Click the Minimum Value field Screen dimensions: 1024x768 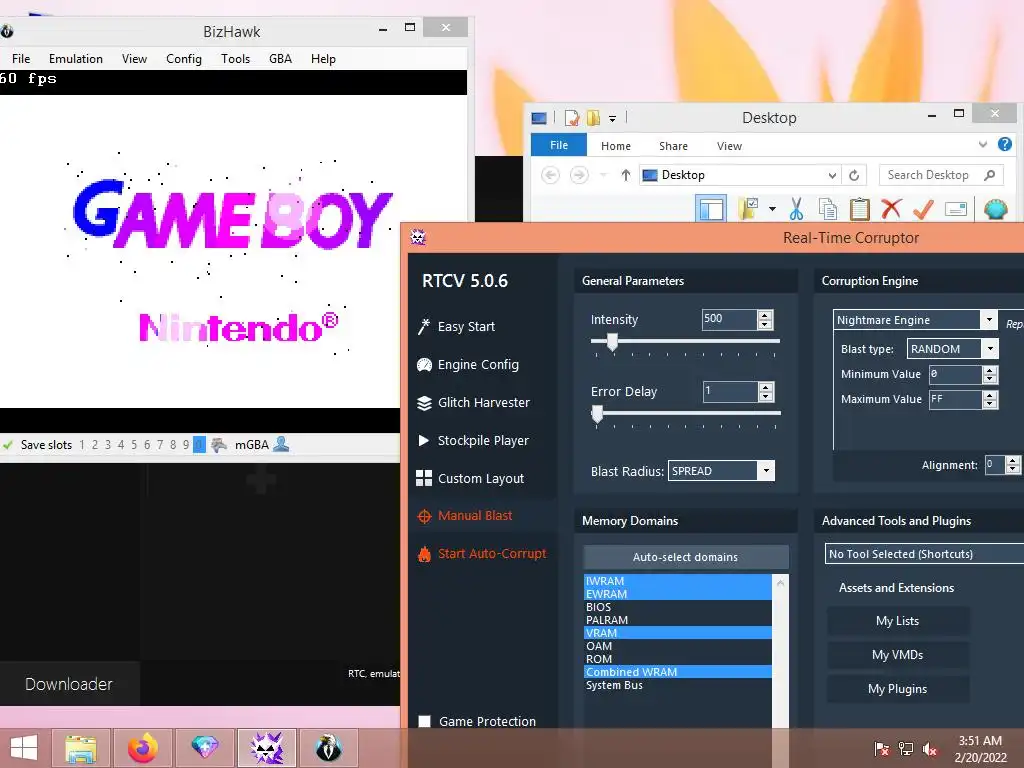tap(955, 374)
